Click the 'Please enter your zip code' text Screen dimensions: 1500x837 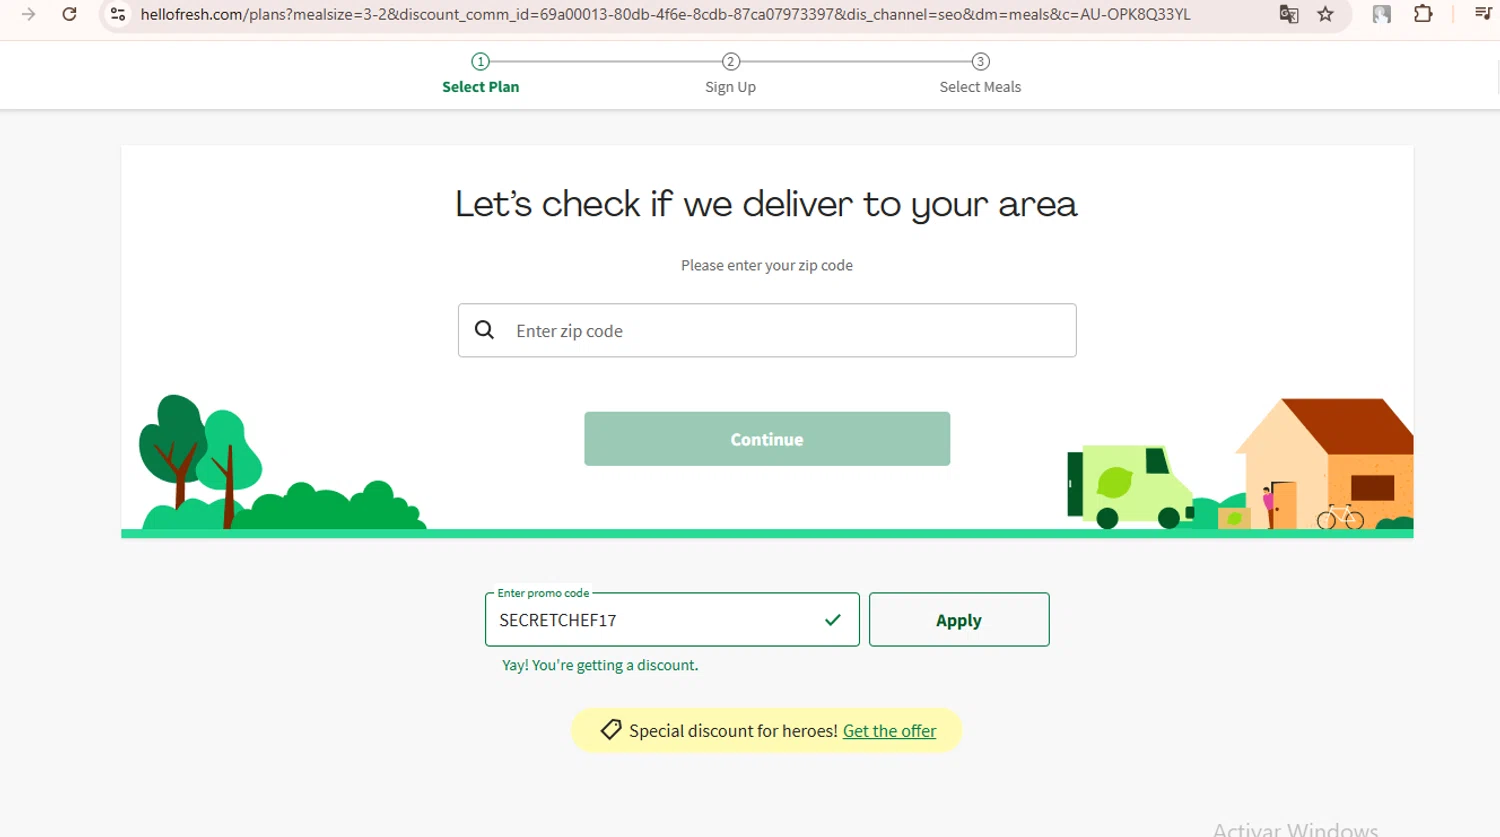(767, 265)
